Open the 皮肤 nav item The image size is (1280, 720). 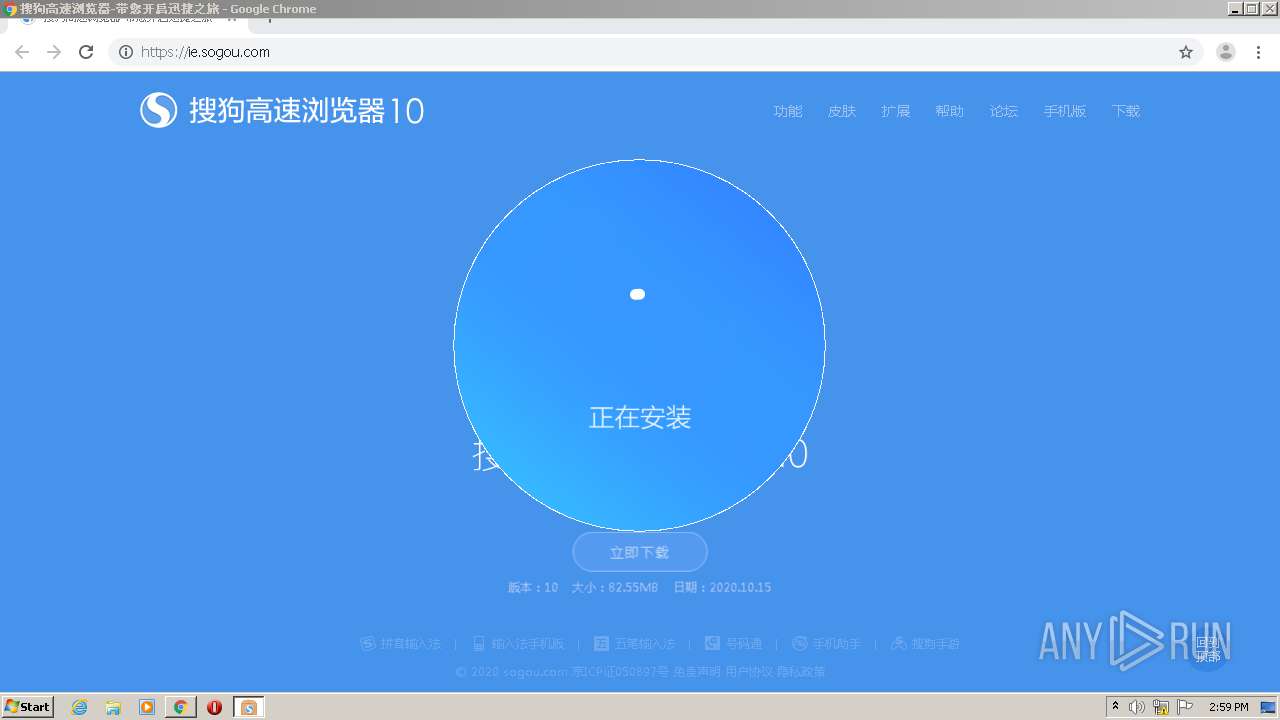pos(842,111)
